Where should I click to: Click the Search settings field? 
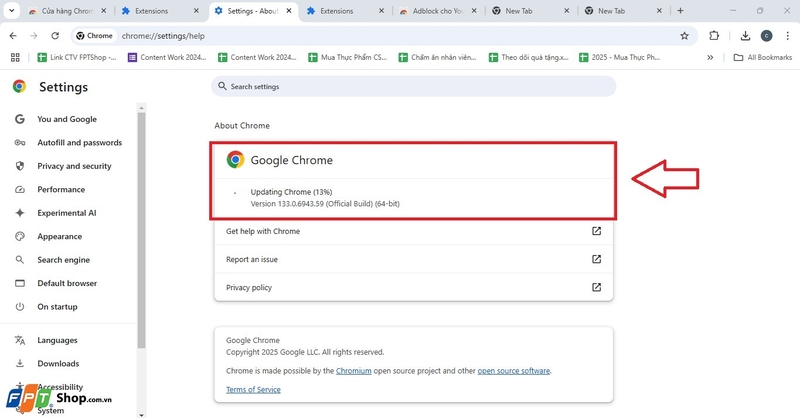coord(413,86)
